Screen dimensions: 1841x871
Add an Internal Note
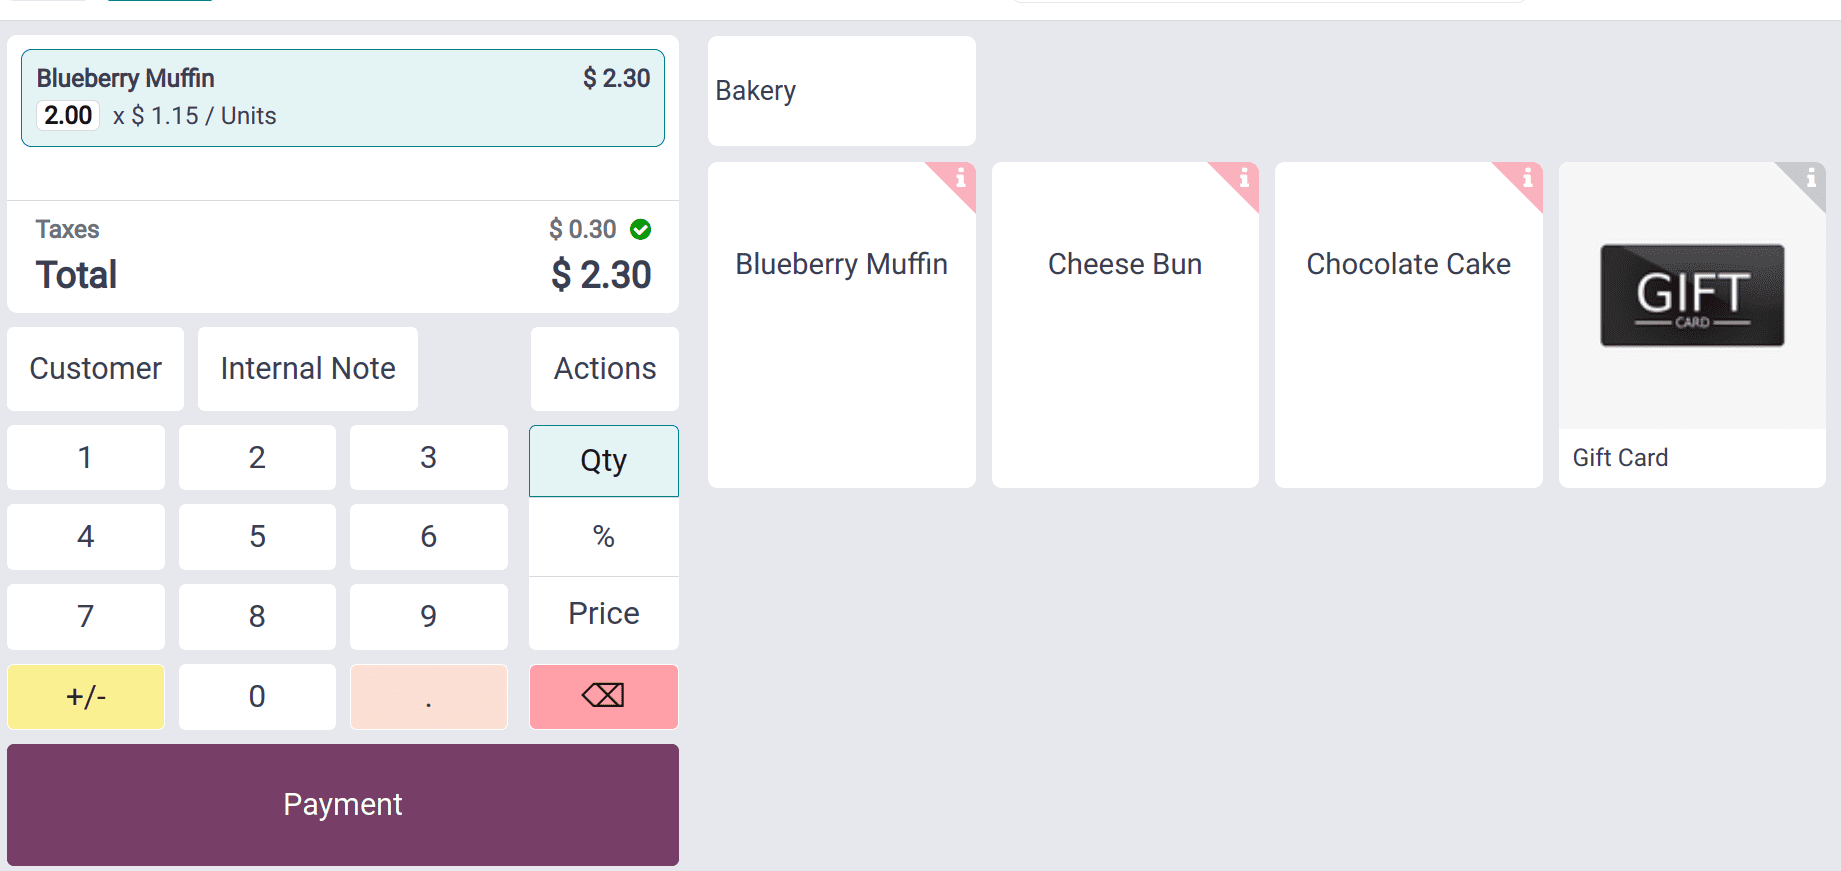pos(308,369)
